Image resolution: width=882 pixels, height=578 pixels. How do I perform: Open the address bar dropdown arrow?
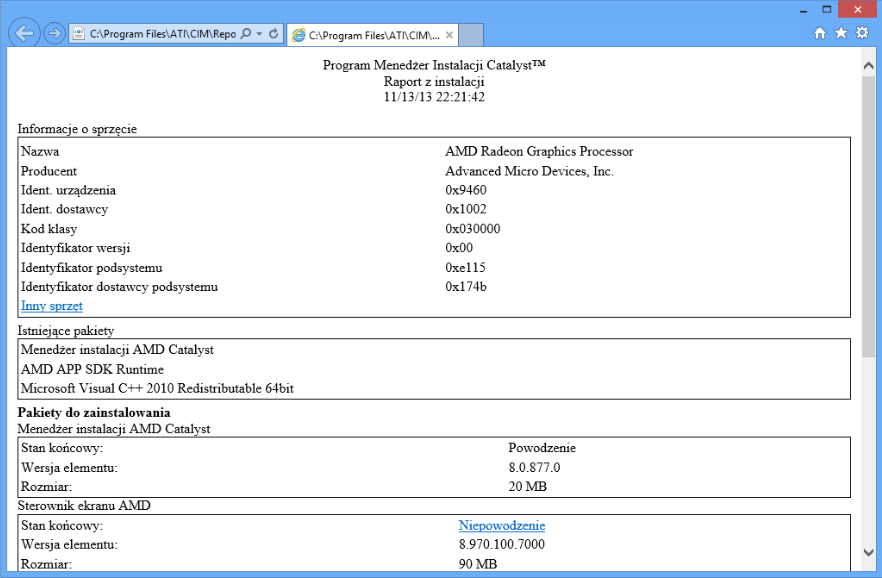coord(259,34)
